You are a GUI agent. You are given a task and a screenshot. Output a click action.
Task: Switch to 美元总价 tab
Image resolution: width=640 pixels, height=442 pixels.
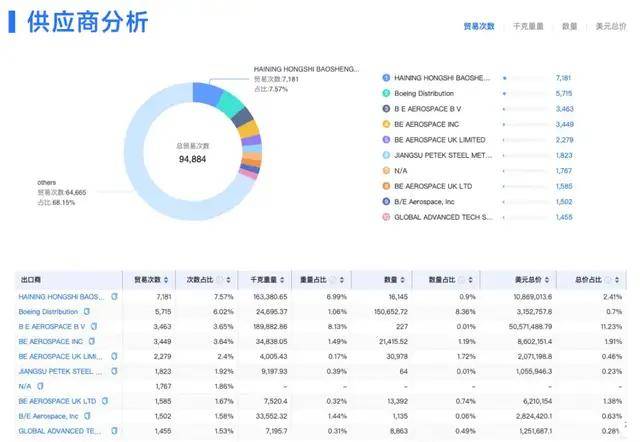(x=611, y=27)
